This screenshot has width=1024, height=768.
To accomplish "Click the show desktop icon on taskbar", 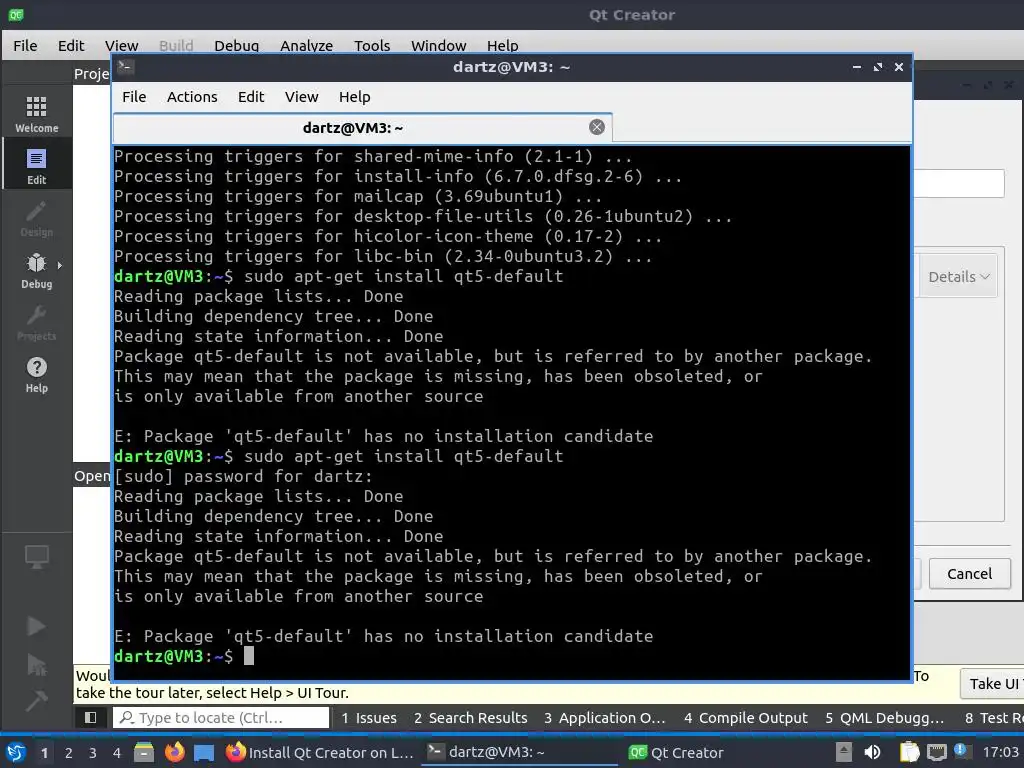I will pyautogui.click(x=204, y=753).
